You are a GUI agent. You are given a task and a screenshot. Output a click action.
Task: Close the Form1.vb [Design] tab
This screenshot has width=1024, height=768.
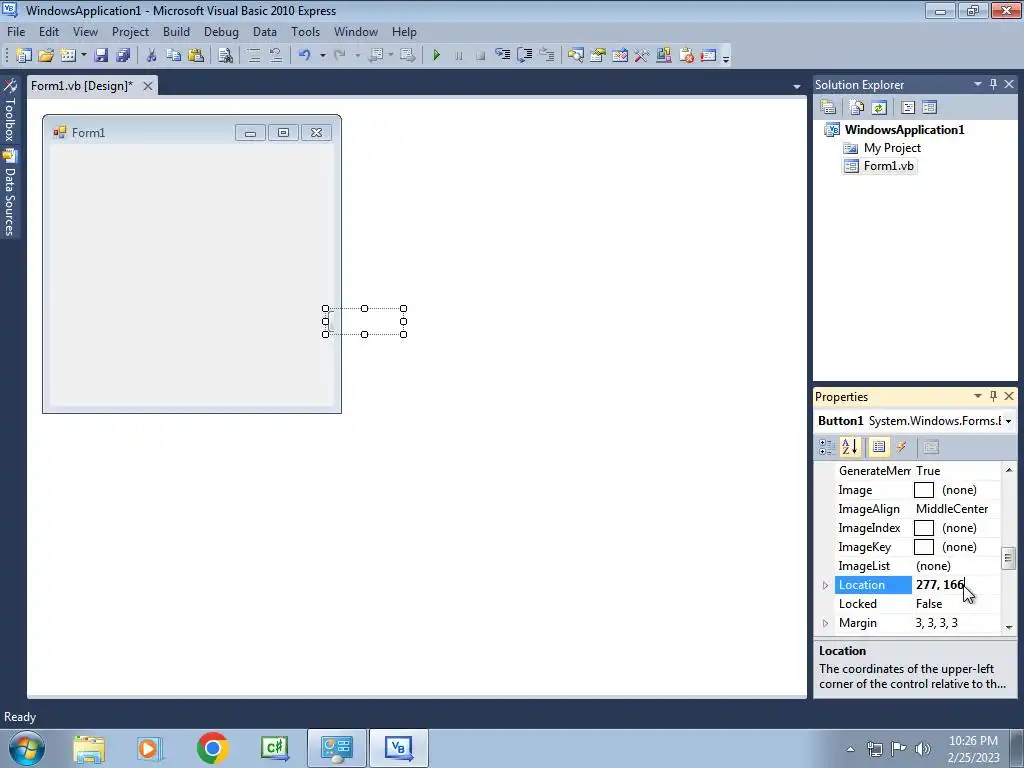[x=148, y=86]
